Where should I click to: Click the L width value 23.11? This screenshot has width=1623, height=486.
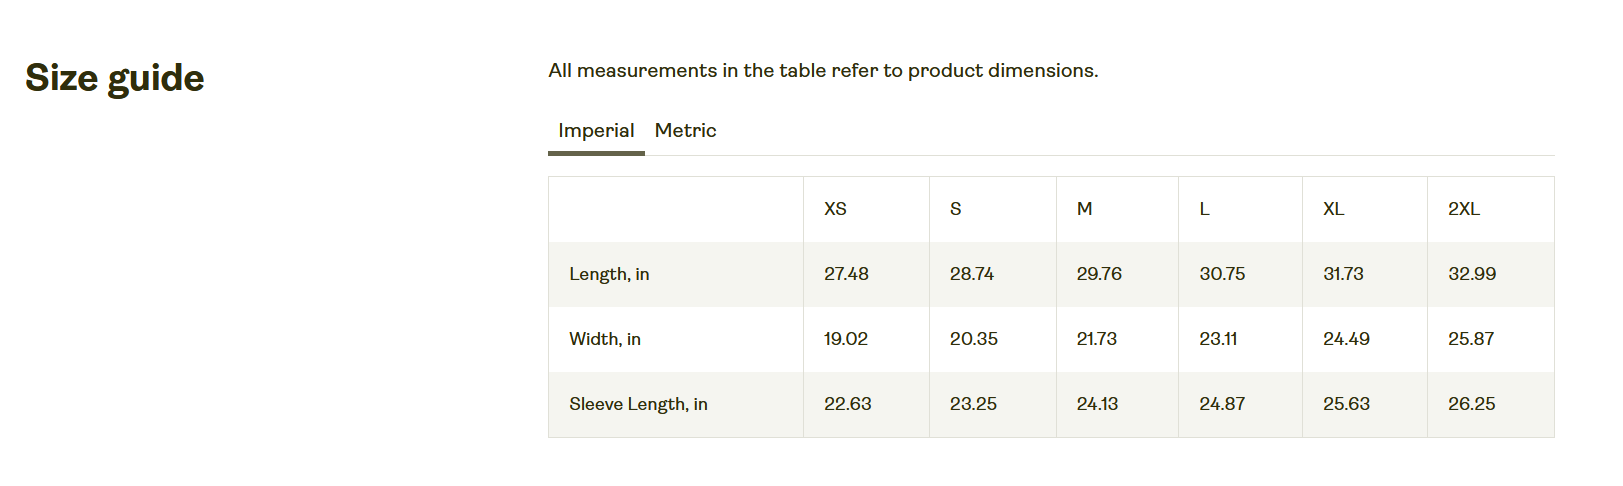click(1218, 339)
